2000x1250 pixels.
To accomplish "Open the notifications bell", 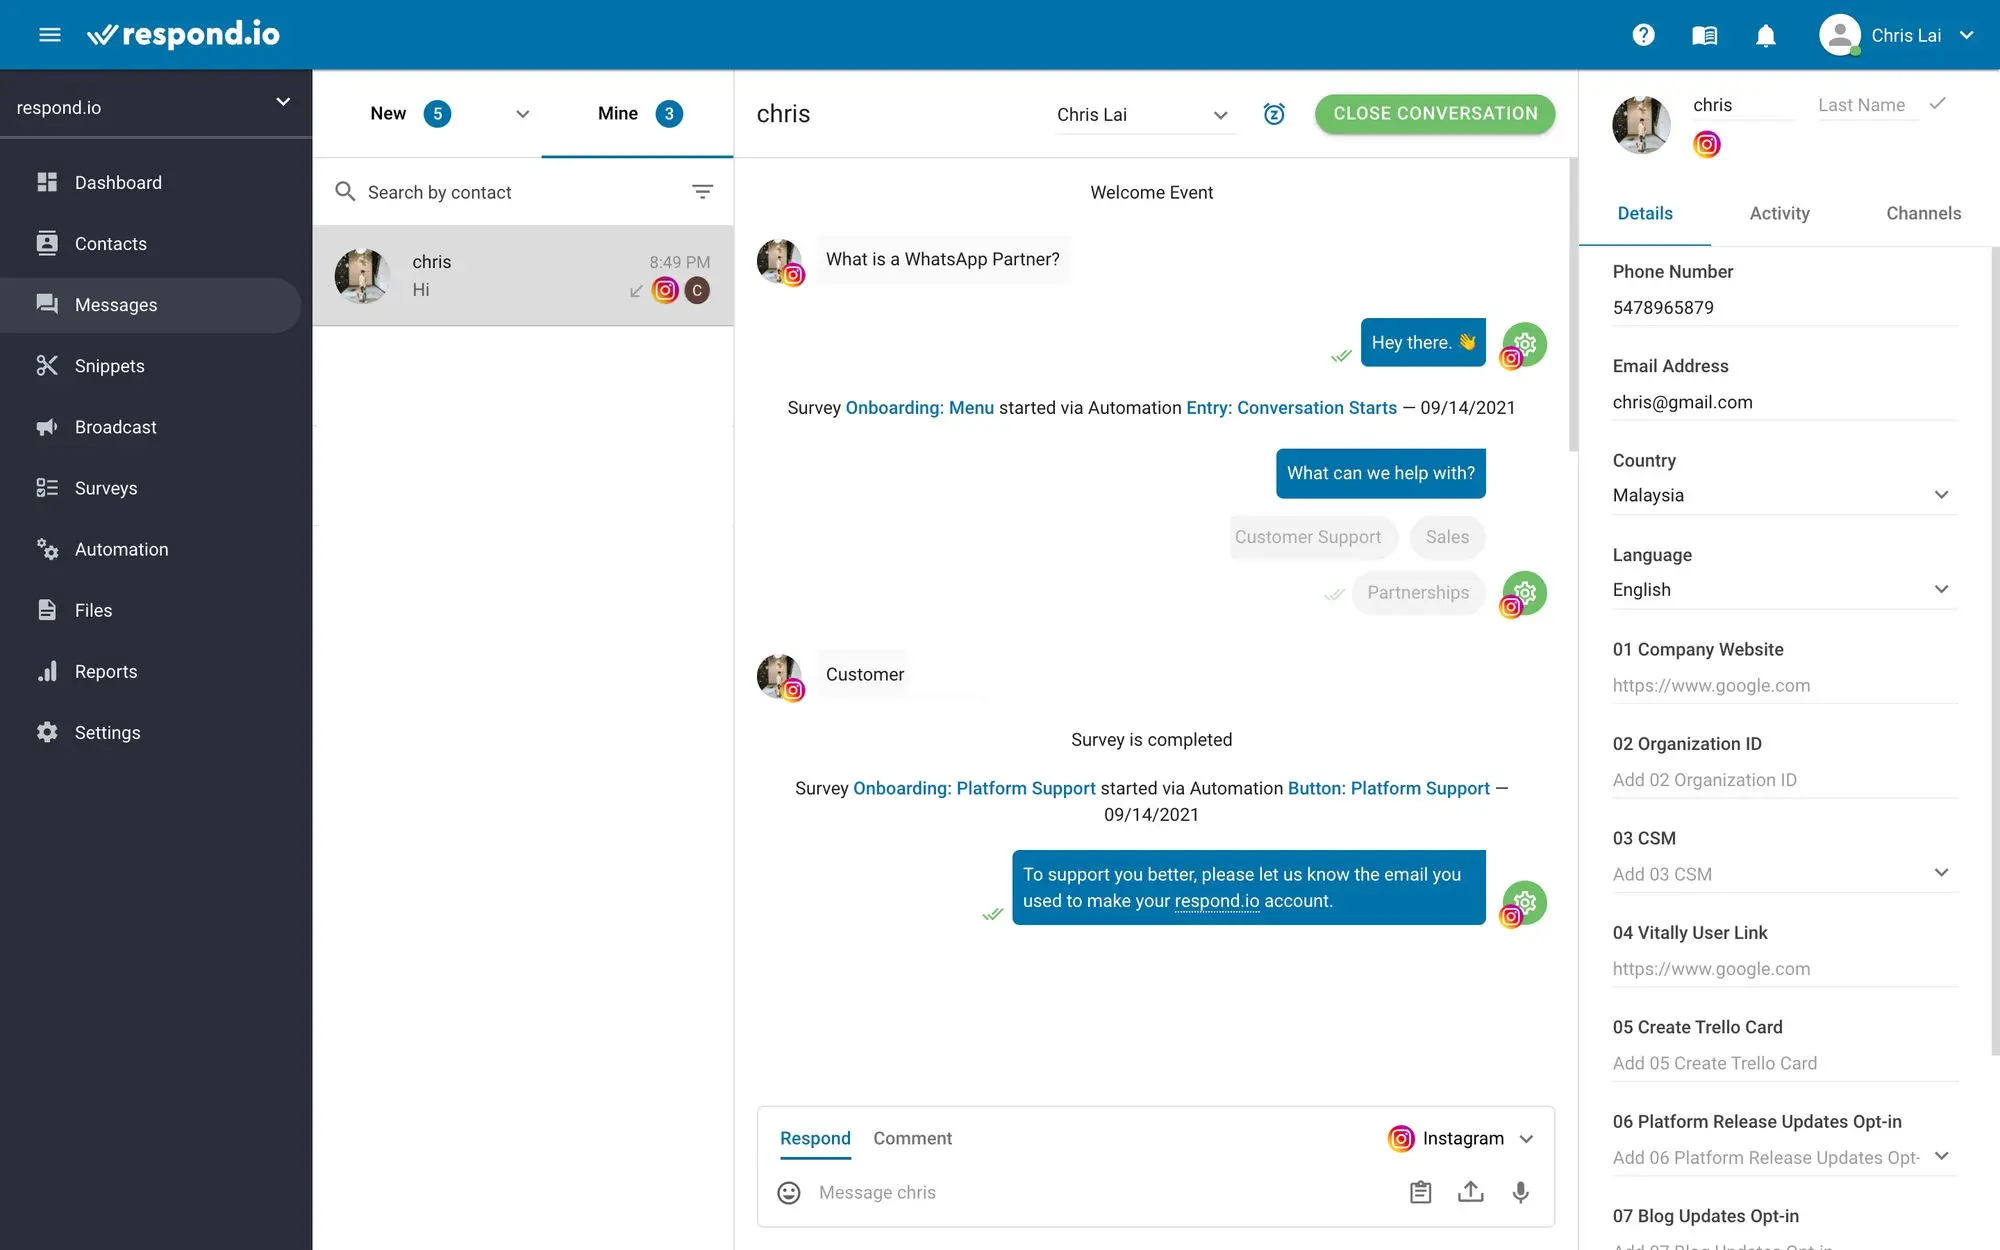I will coord(1765,35).
